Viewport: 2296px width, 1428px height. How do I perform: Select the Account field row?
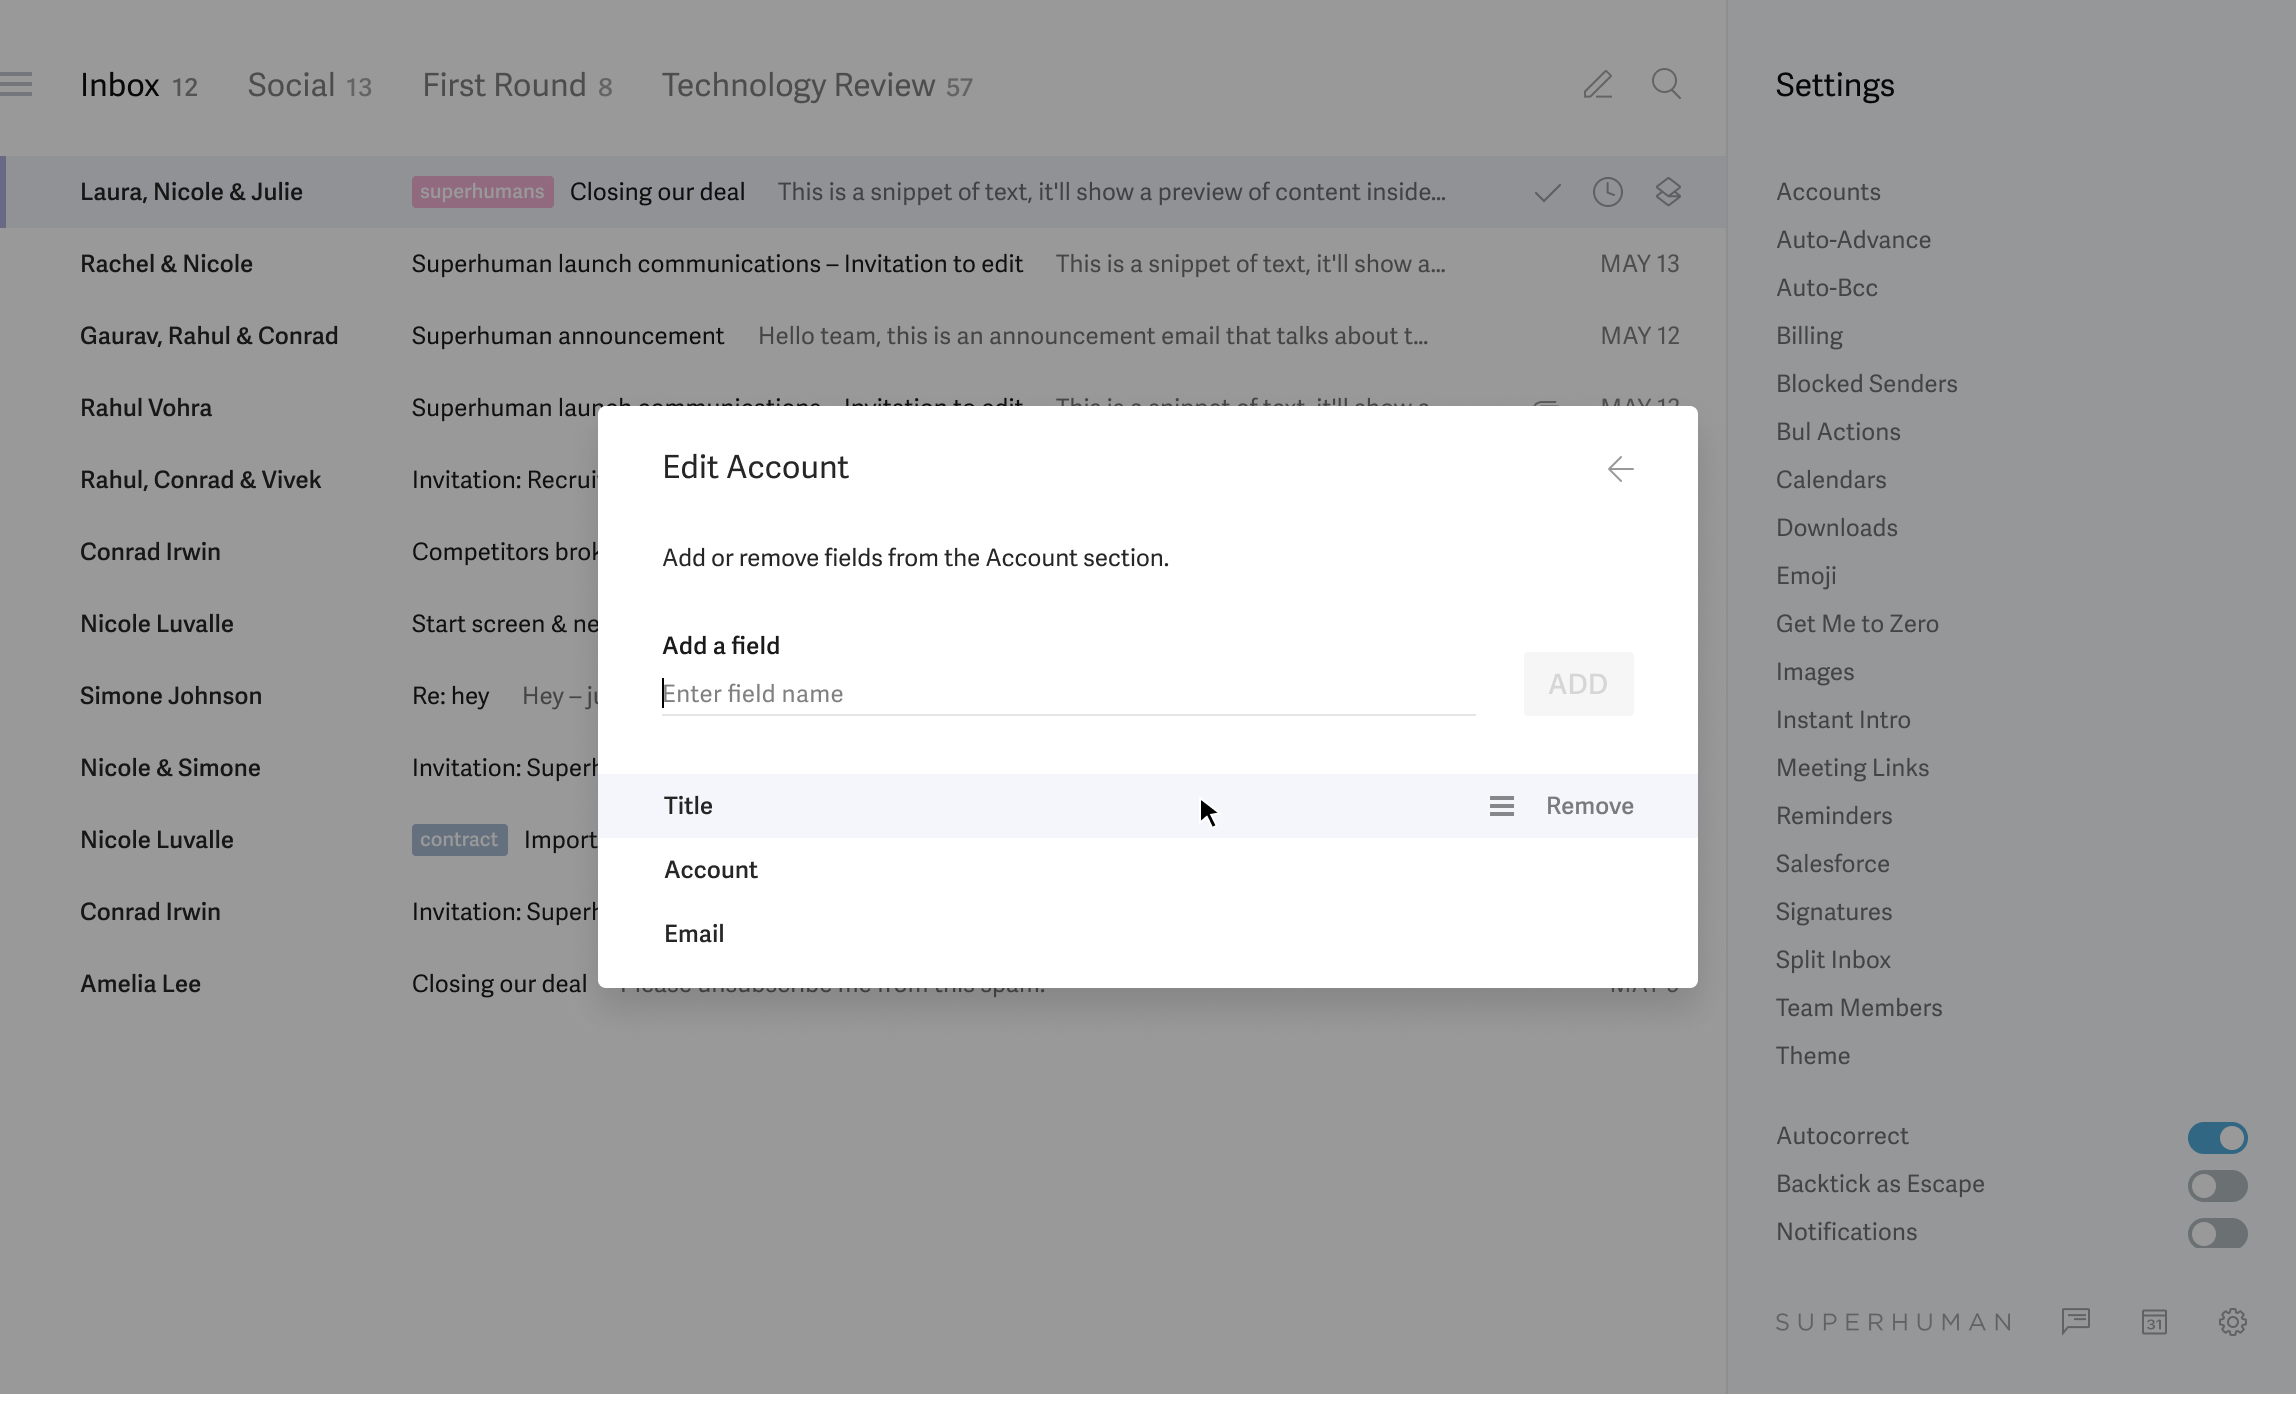(1147, 870)
